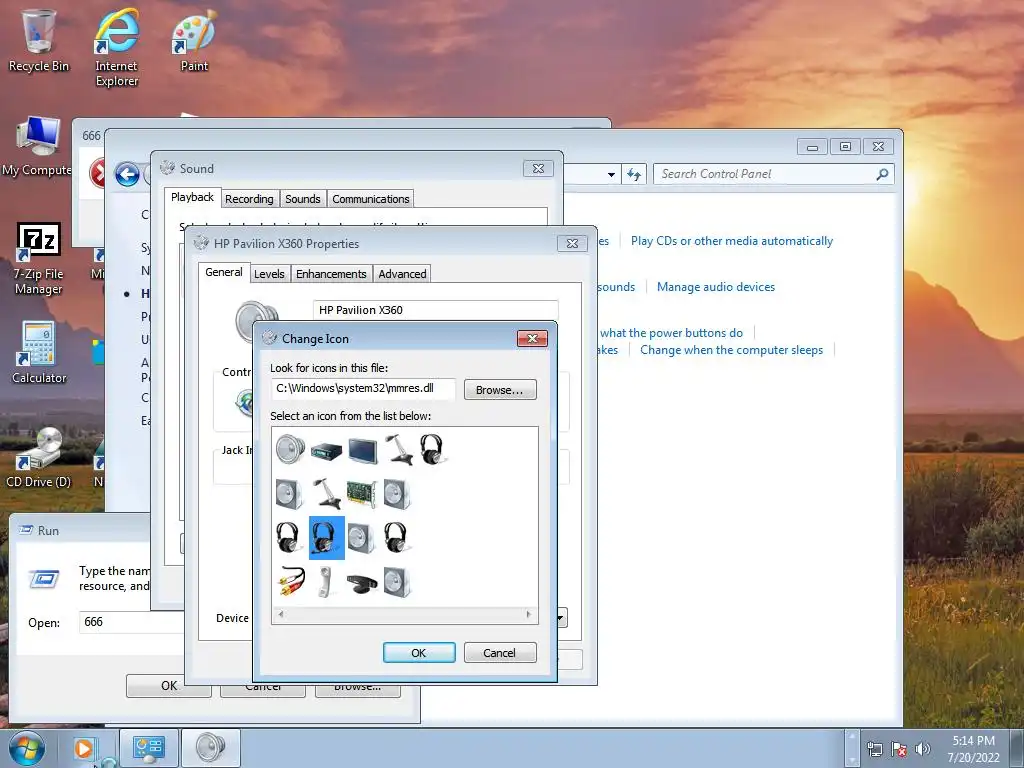This screenshot has height=768, width=1024.
Task: Click the Browse... button in Change Icon
Action: [500, 390]
